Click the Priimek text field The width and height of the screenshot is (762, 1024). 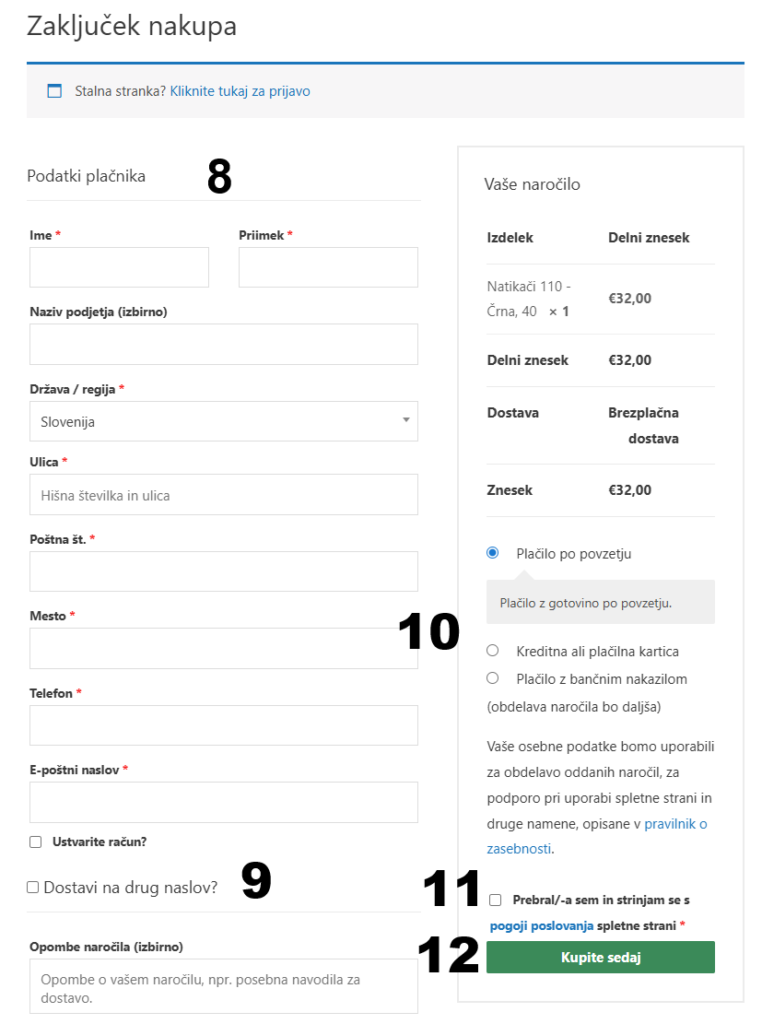pyautogui.click(x=328, y=267)
